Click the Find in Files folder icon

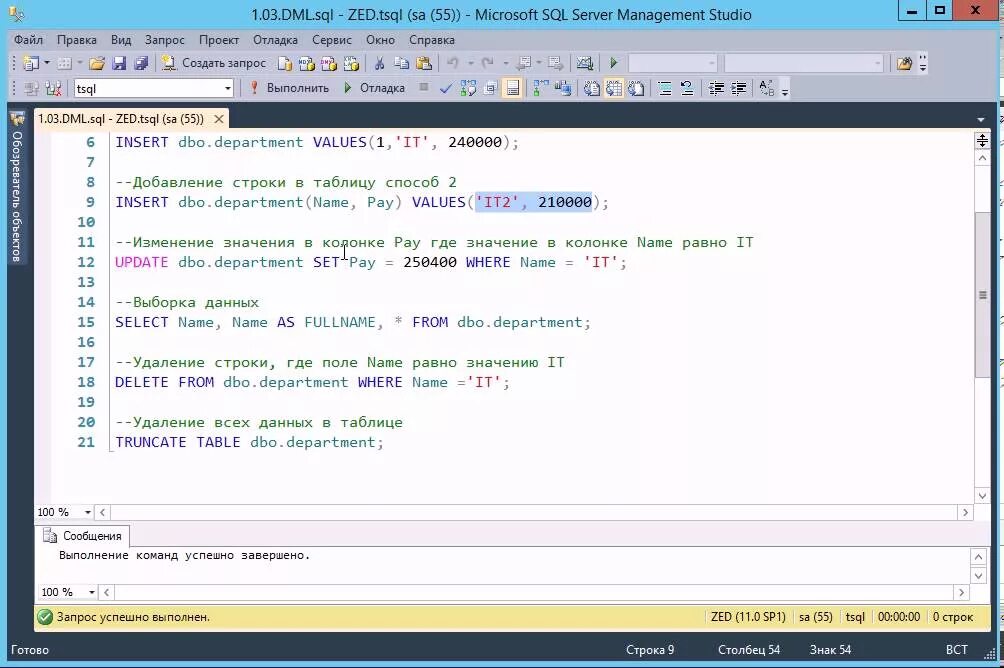point(904,63)
